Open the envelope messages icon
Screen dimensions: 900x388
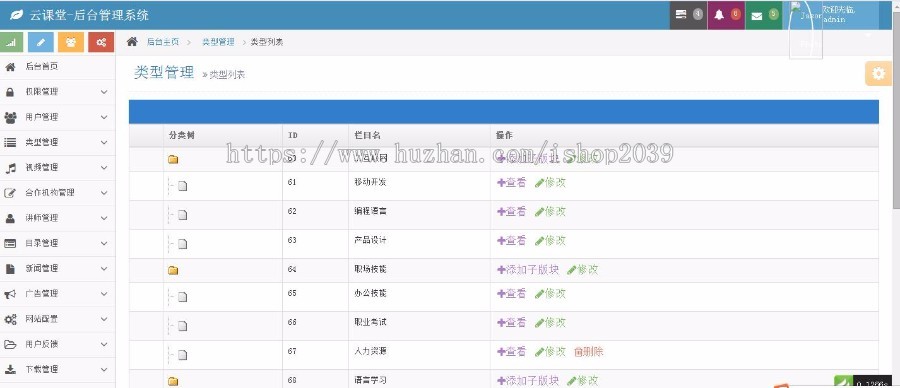(x=757, y=16)
